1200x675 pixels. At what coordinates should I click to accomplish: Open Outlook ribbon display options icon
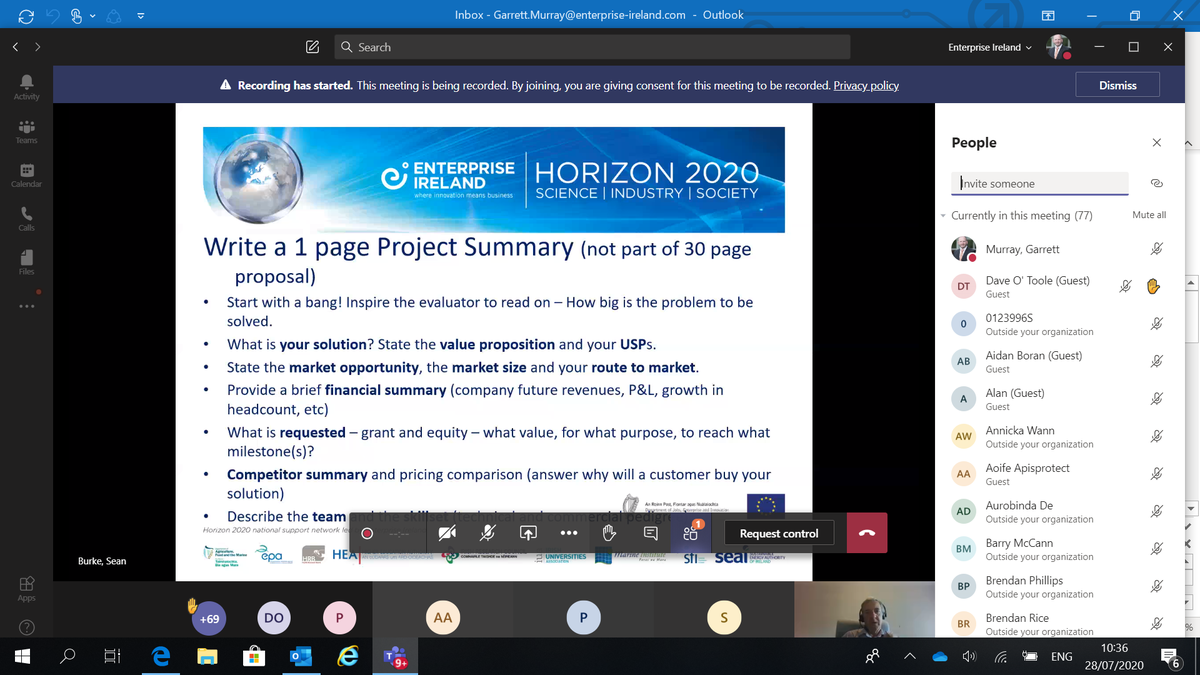(x=1047, y=15)
